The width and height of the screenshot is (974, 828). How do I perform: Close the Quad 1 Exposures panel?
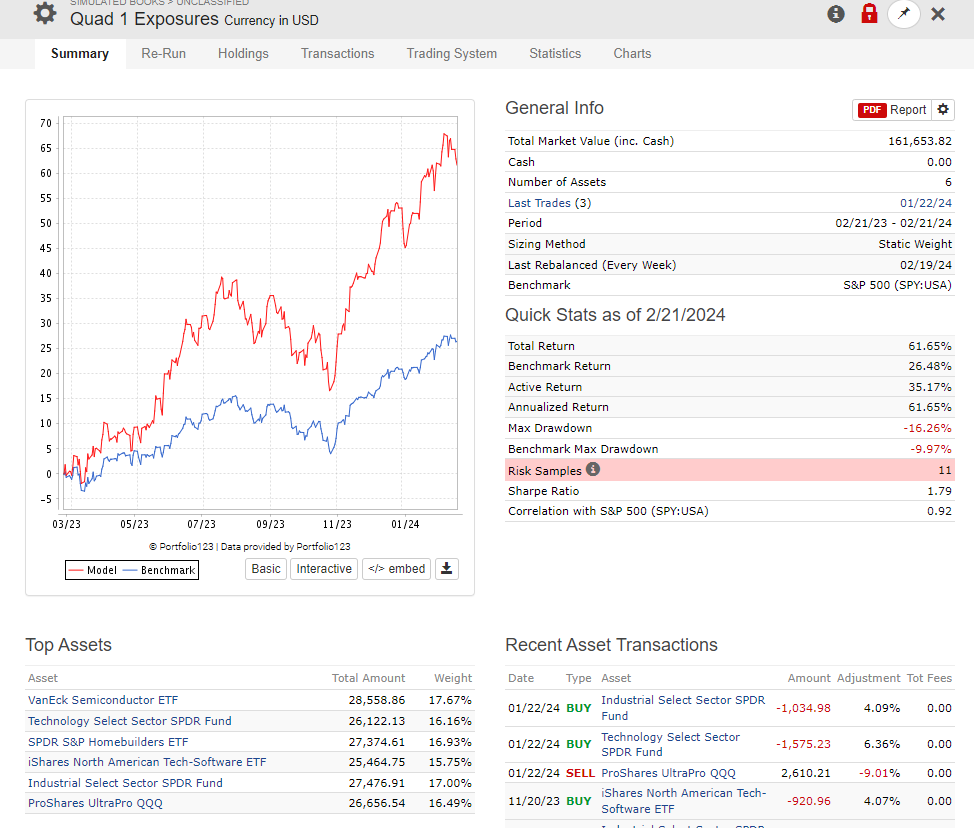(938, 14)
